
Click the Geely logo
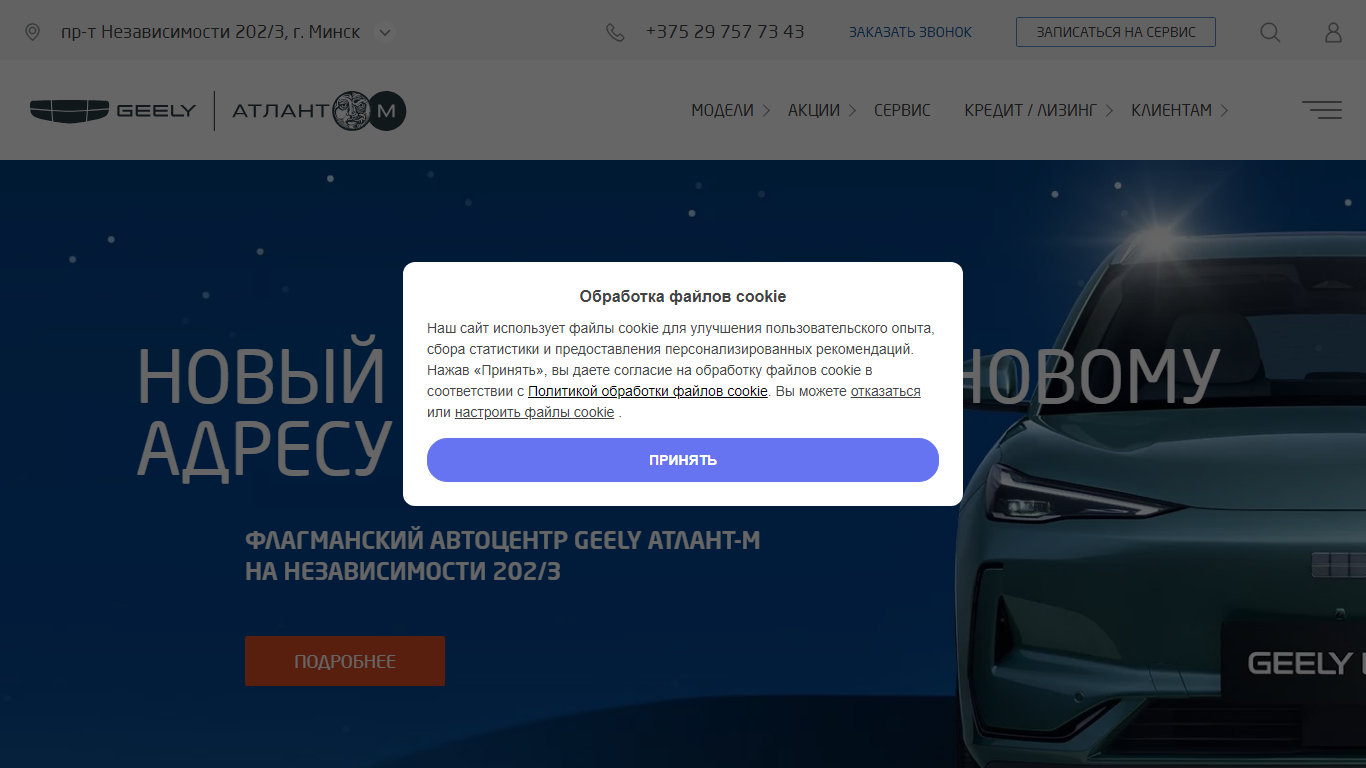tap(113, 110)
